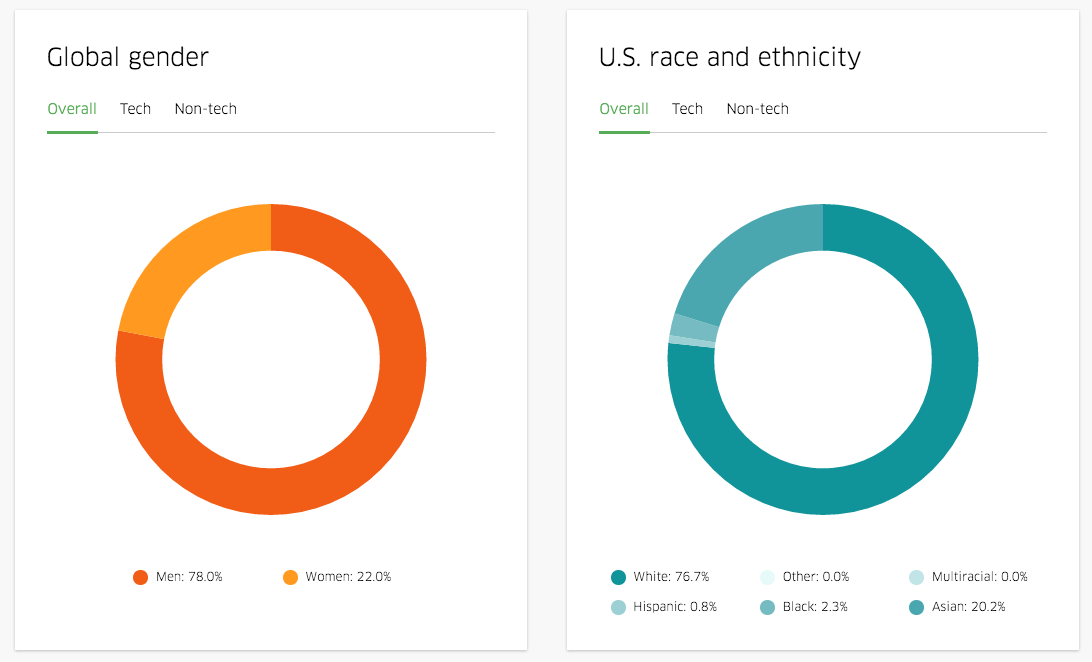Click the Multiracial legend color dot

(916, 577)
